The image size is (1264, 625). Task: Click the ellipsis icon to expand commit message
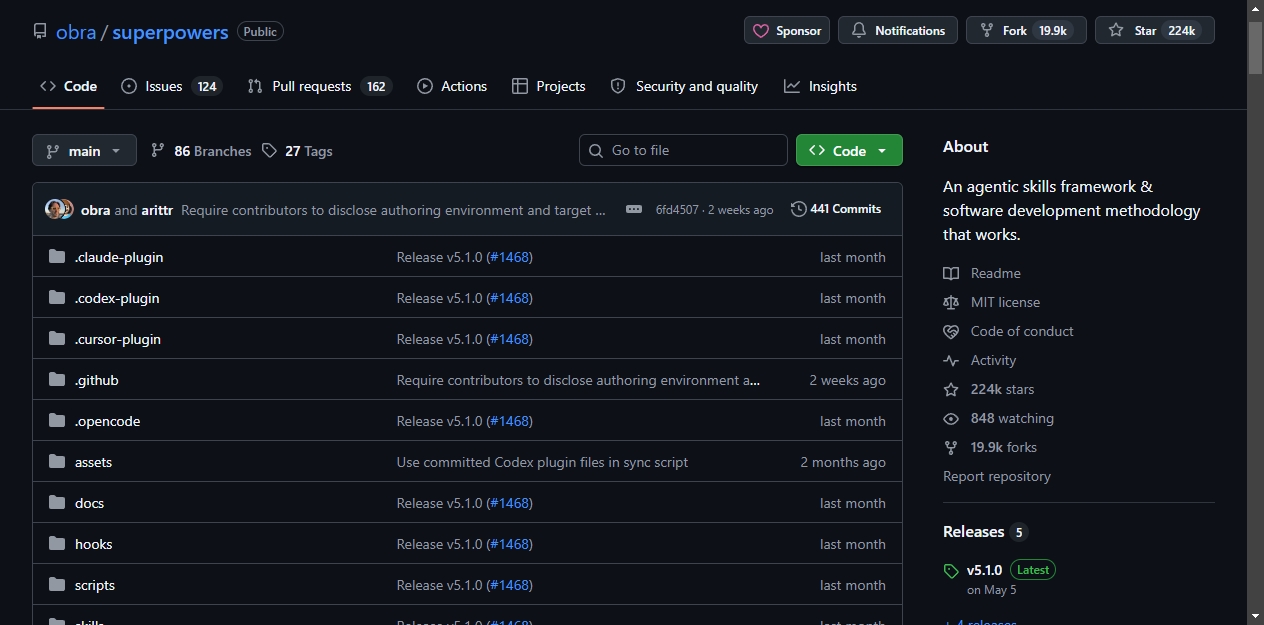click(634, 209)
